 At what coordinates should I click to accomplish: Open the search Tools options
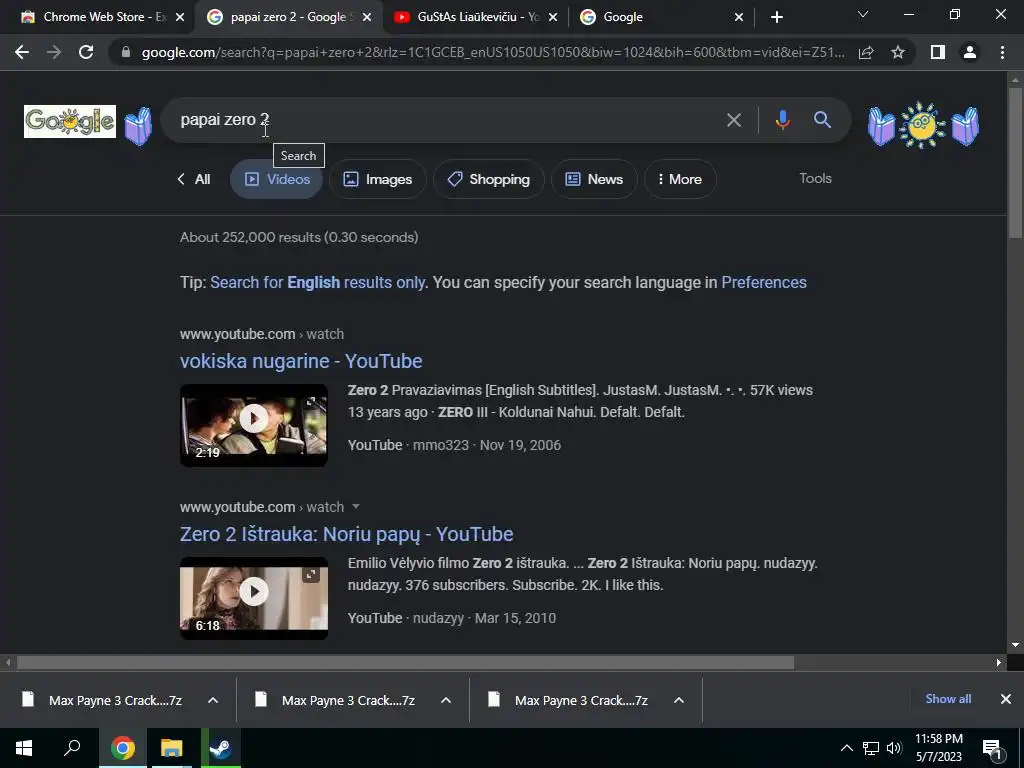coord(815,178)
